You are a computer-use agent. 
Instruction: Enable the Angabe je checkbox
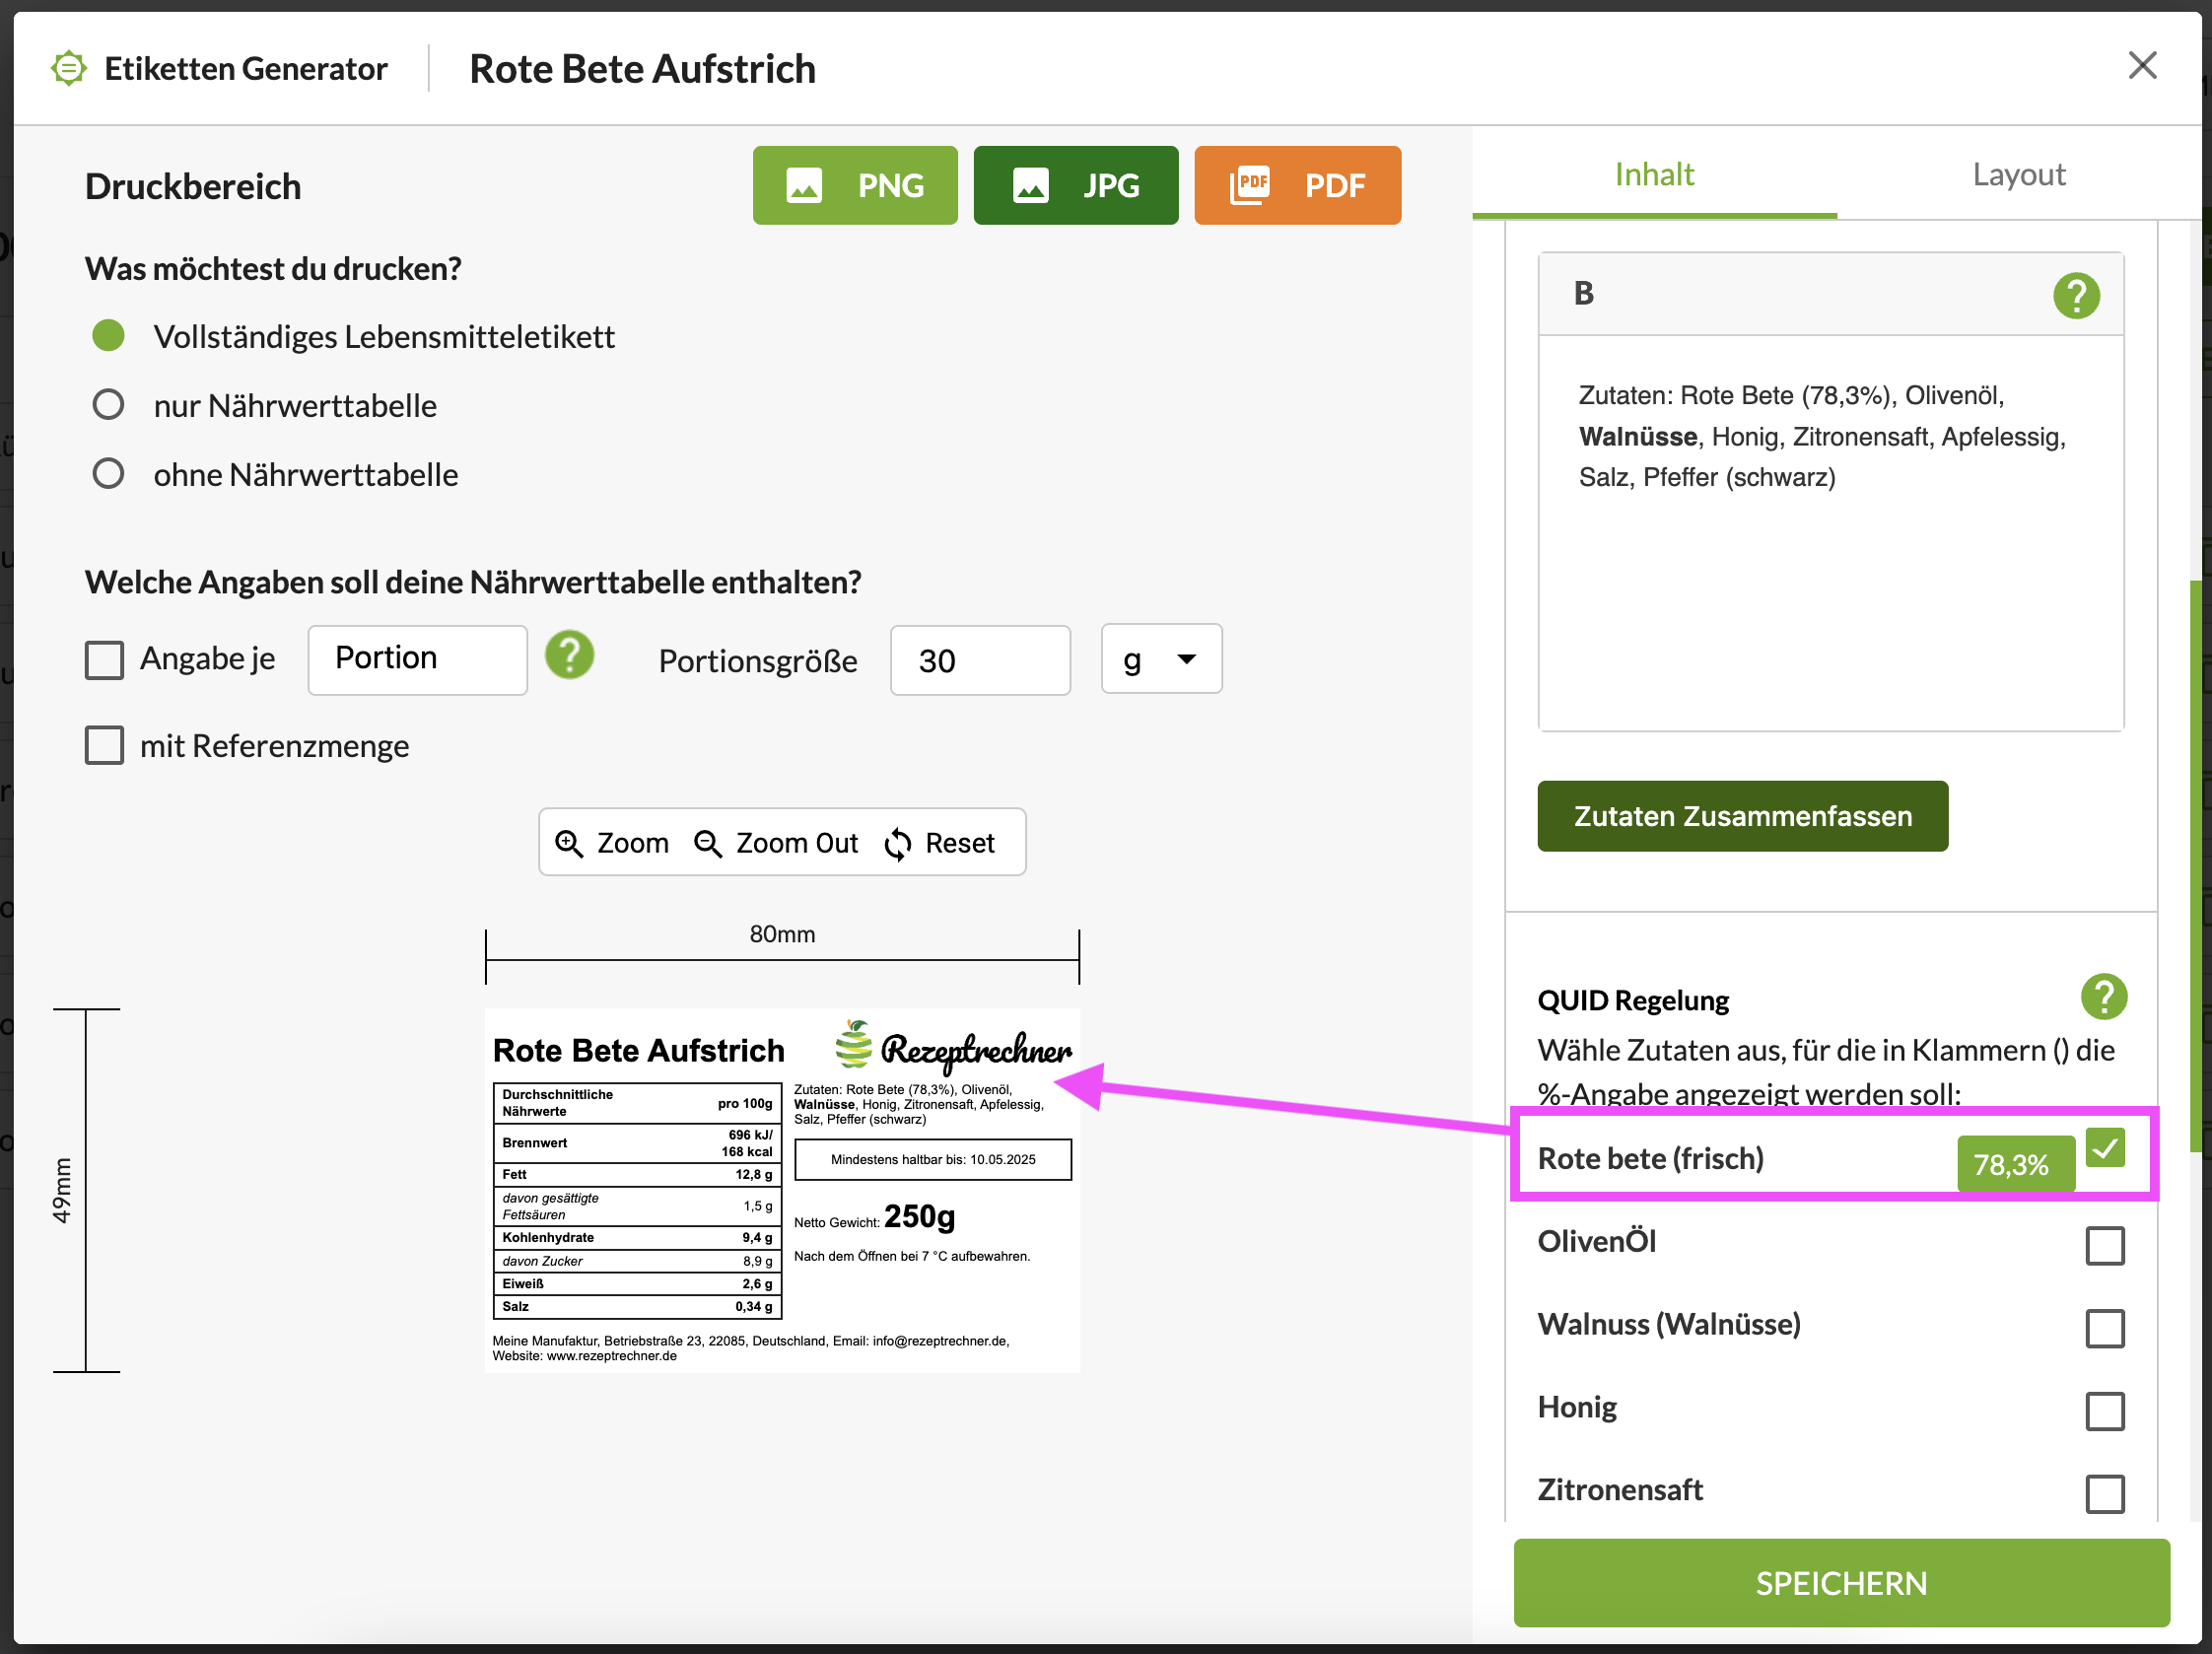coord(105,660)
